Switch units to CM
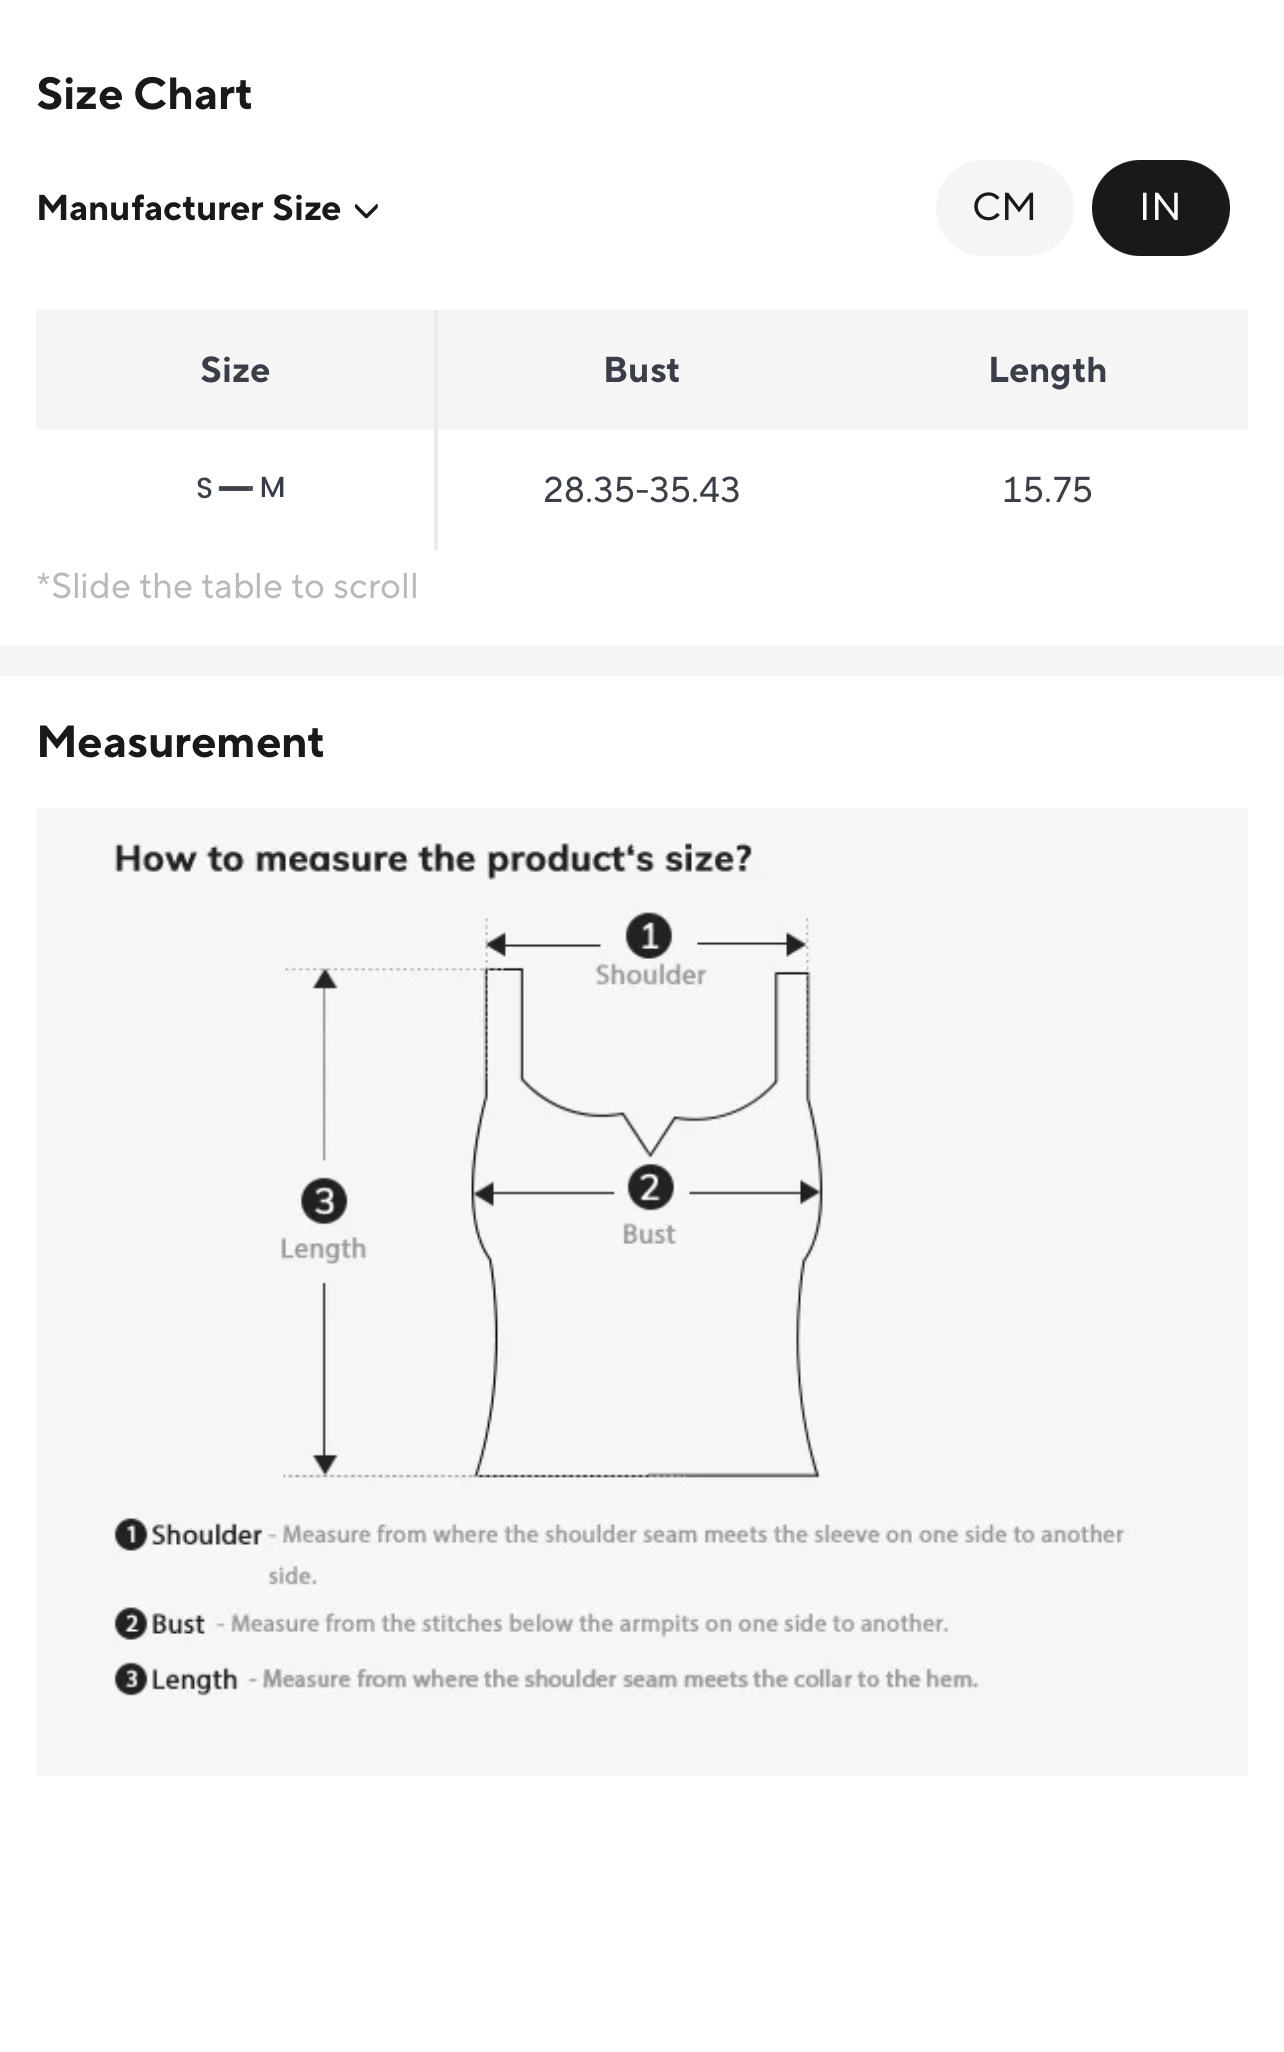 pyautogui.click(x=1004, y=207)
